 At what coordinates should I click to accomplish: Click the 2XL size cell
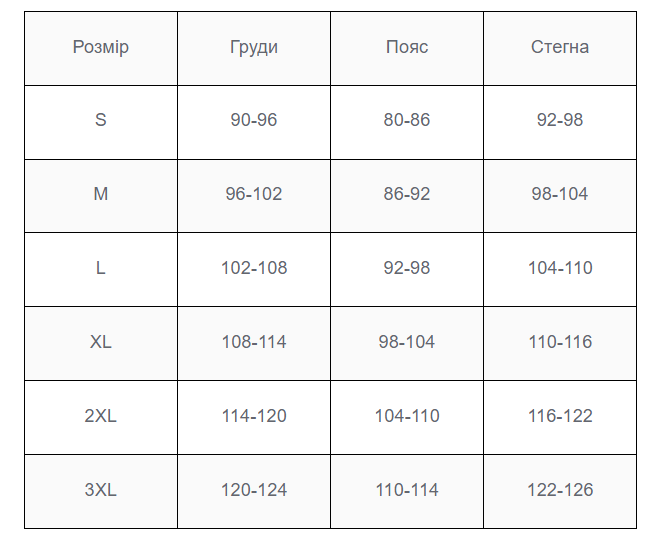101,417
